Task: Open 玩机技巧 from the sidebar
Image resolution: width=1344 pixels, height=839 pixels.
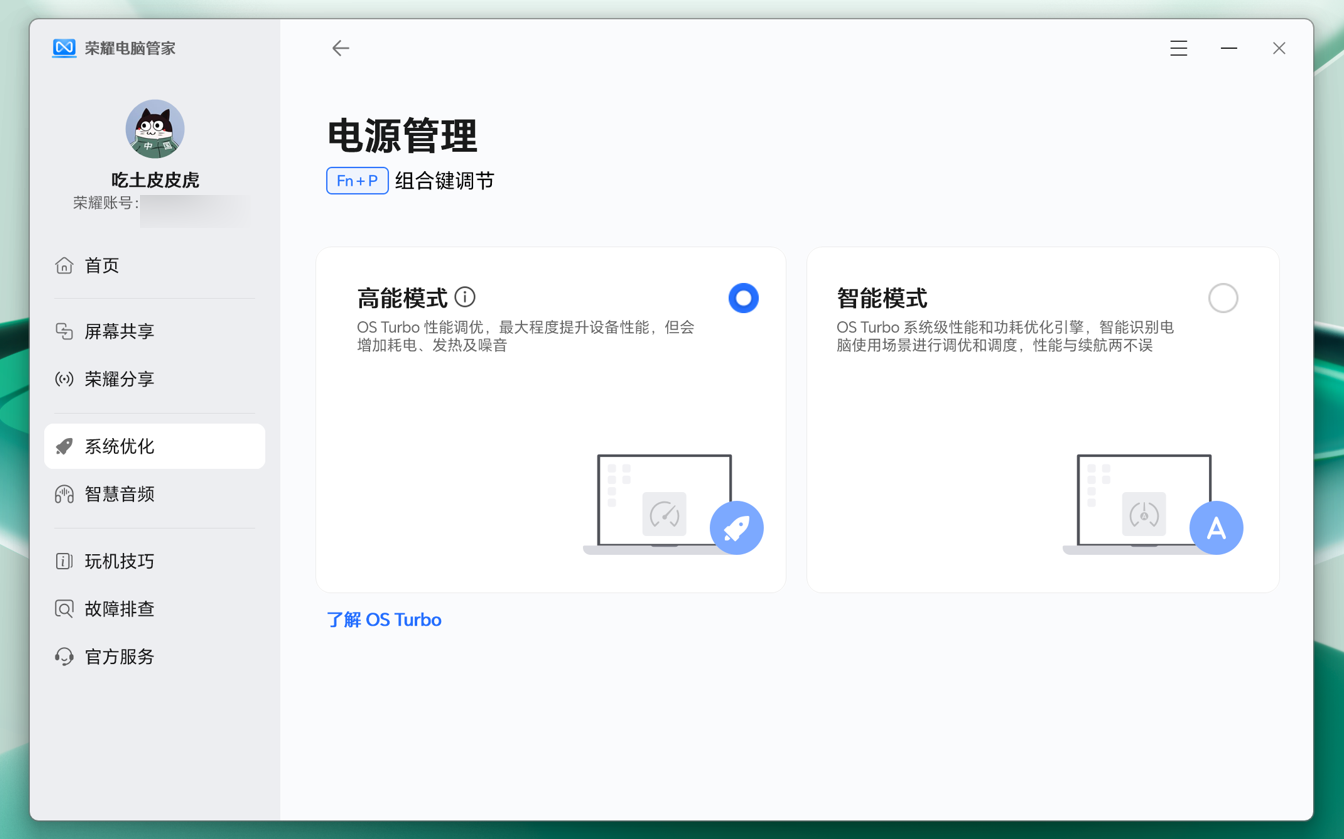Action: [x=155, y=561]
